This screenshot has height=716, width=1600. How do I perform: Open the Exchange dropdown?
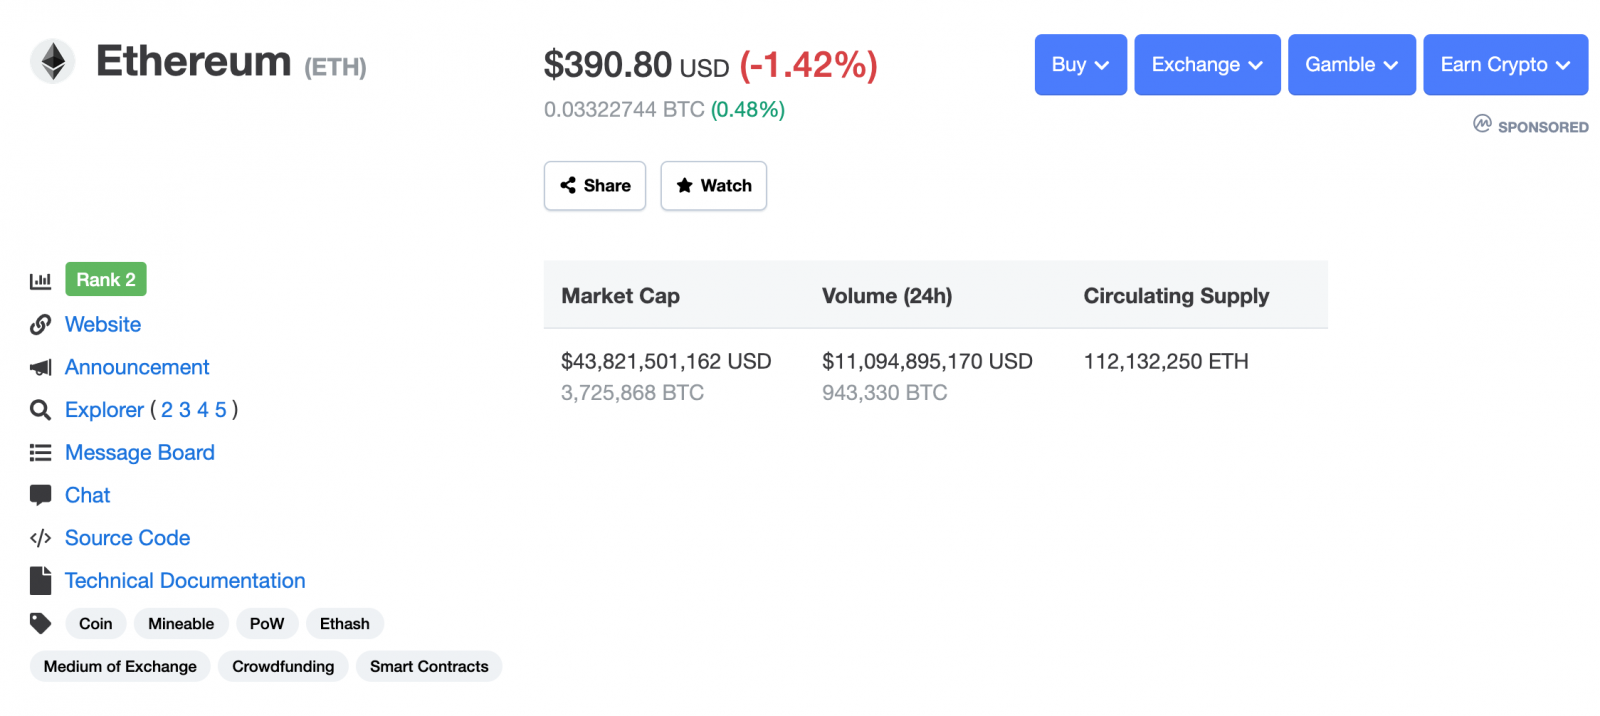pos(1207,65)
